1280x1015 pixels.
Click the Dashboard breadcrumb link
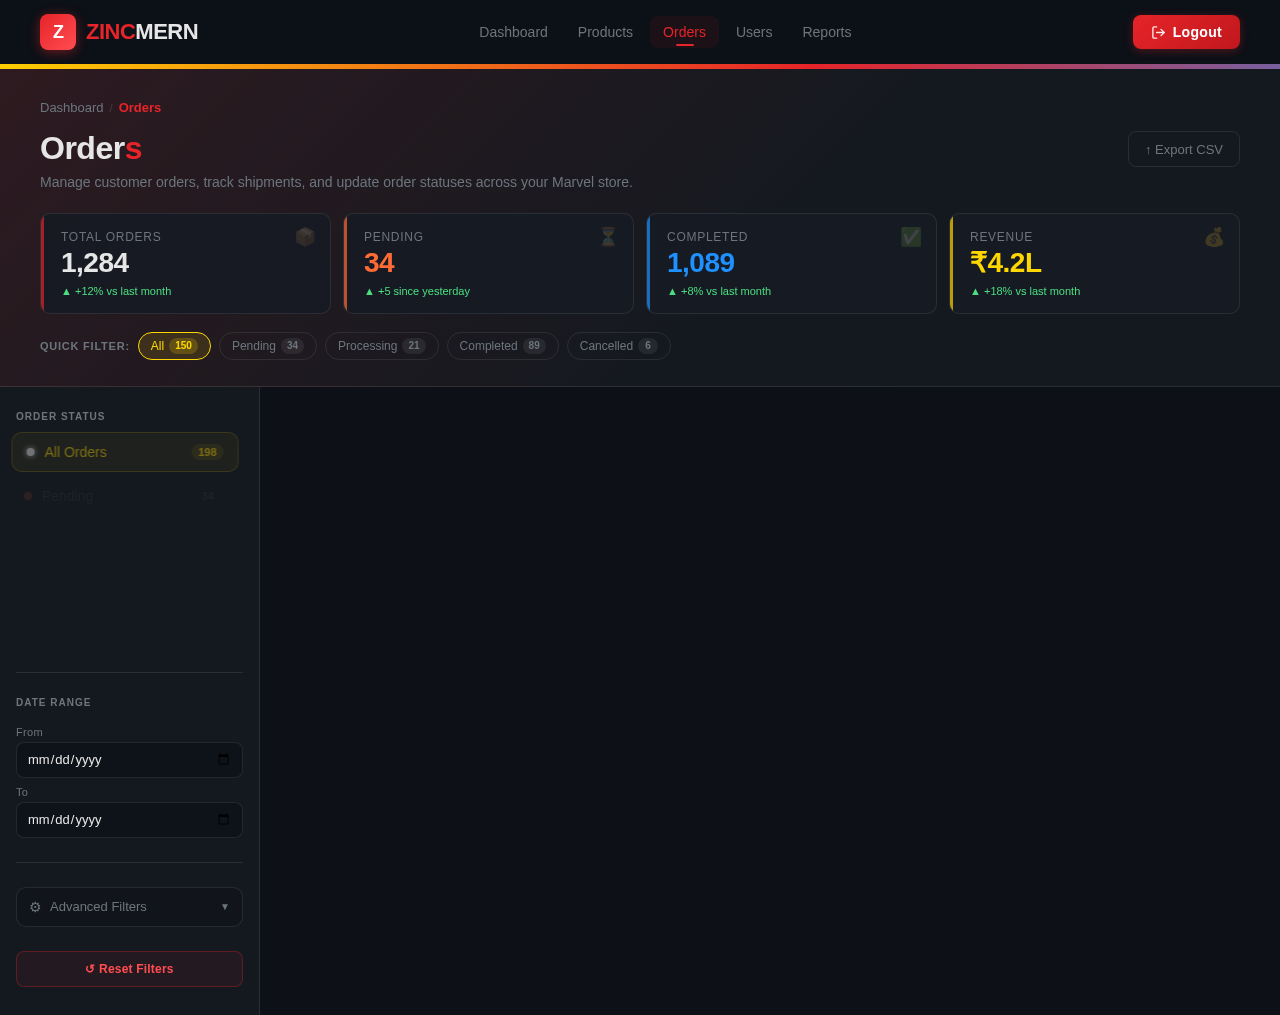72,107
